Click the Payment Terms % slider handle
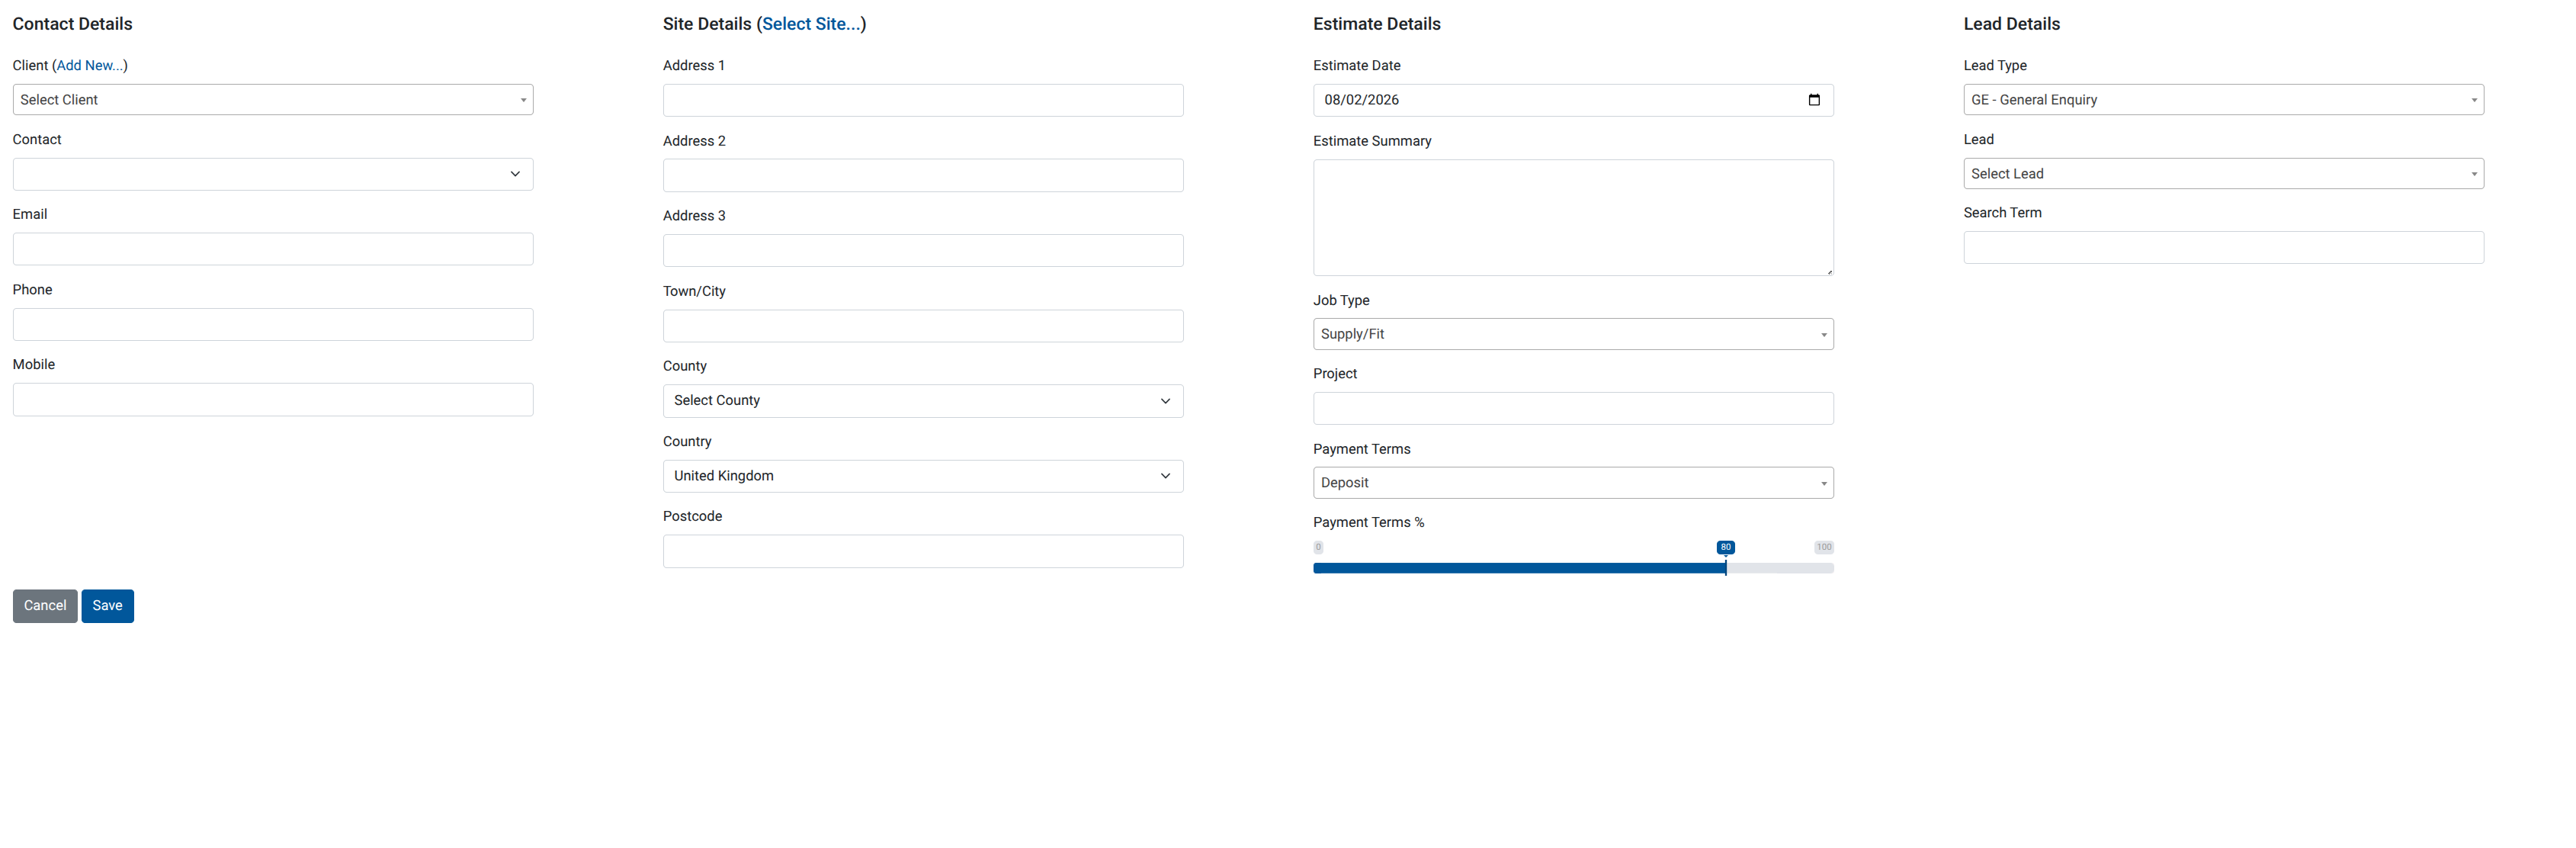The height and width of the screenshot is (848, 2576). point(1725,567)
